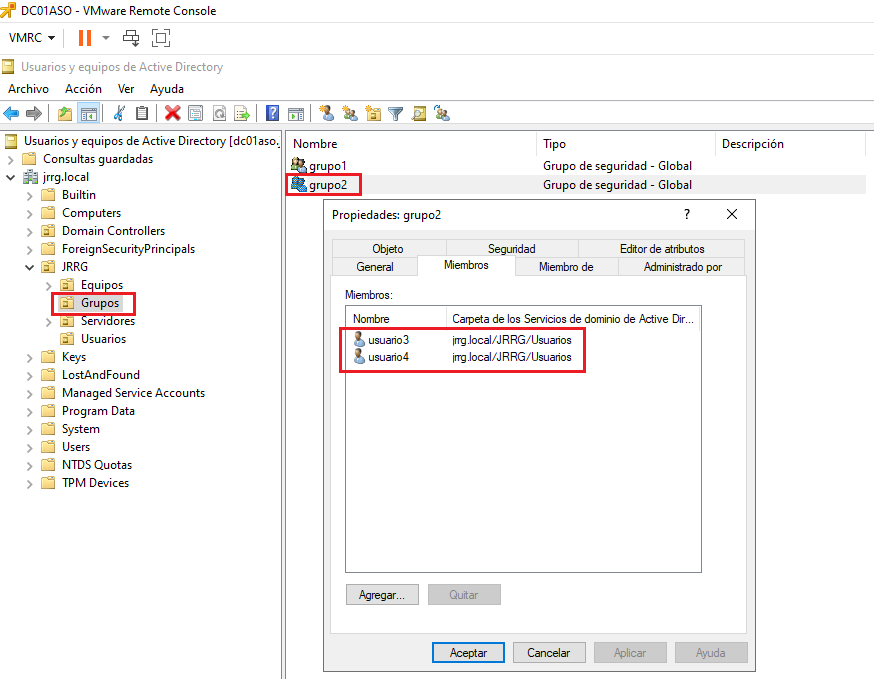874x679 pixels.
Task: Open the VMRC dropdown menu
Action: point(32,38)
